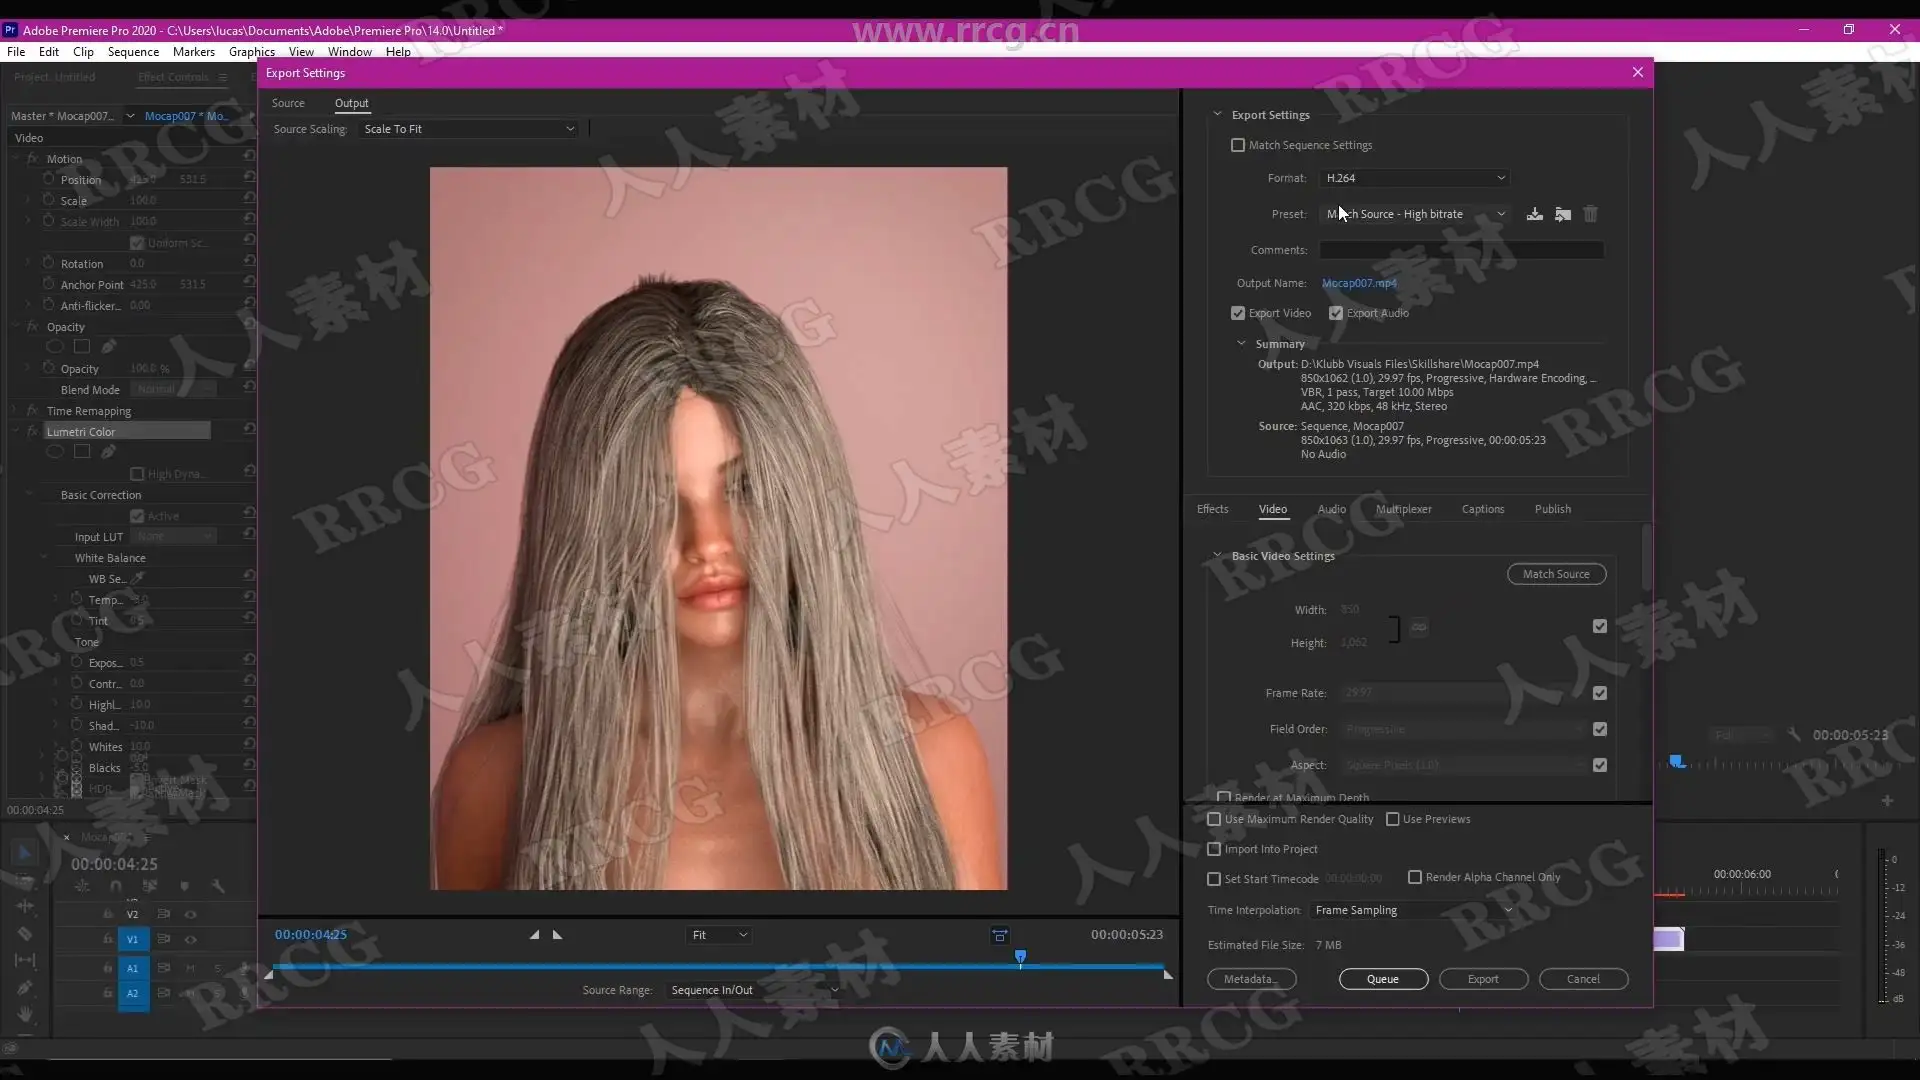Image resolution: width=1920 pixels, height=1080 pixels.
Task: Toggle sync lock on track A1
Action: pos(163,968)
